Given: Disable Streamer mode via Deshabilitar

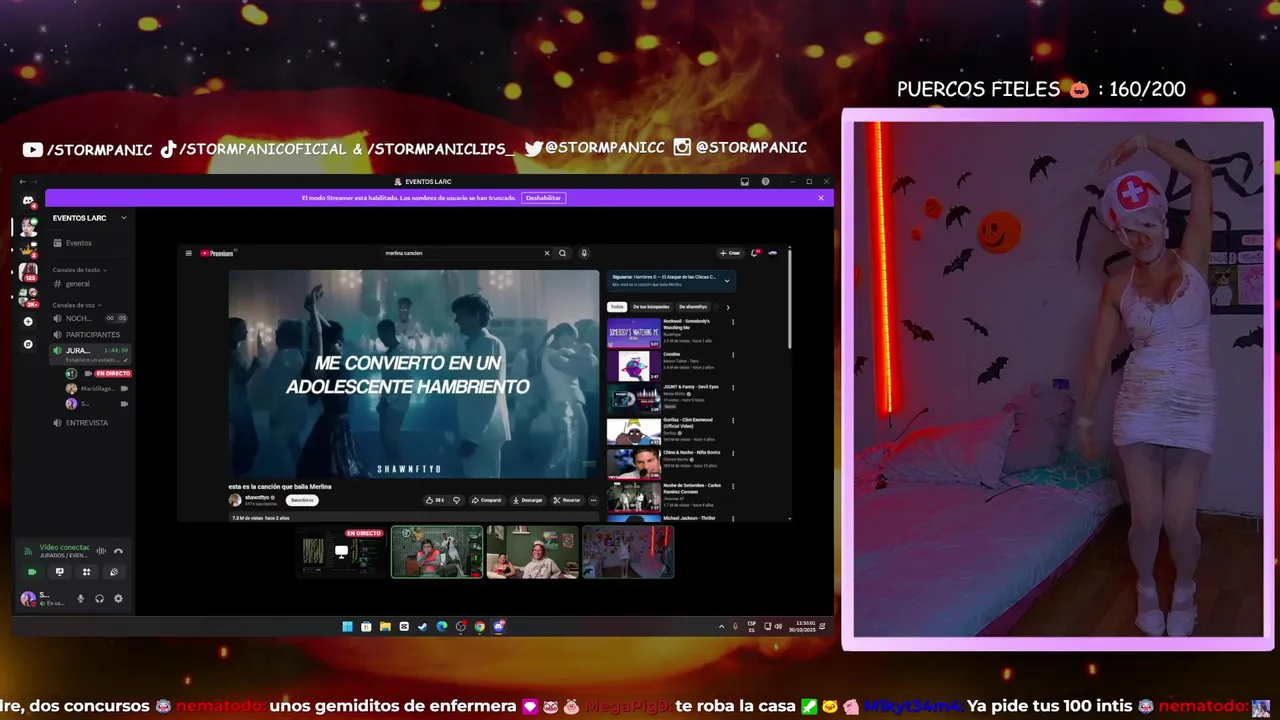Looking at the screenshot, I should click(x=544, y=198).
